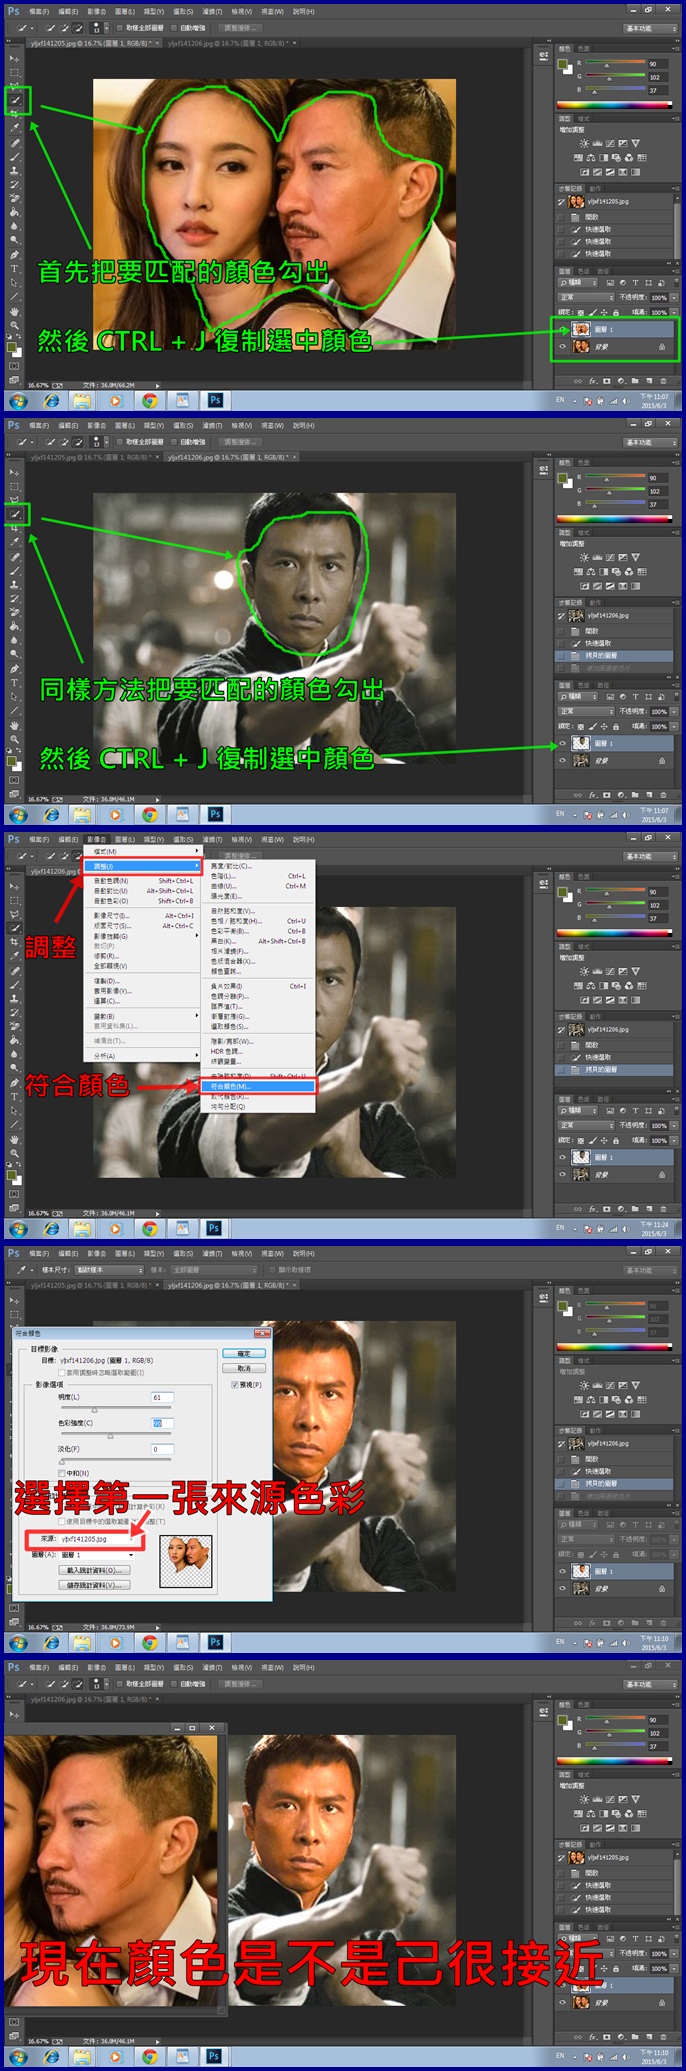Image resolution: width=686 pixels, height=2071 pixels.
Task: Select the Move tool beside the open 影像 menu
Action: [14, 886]
